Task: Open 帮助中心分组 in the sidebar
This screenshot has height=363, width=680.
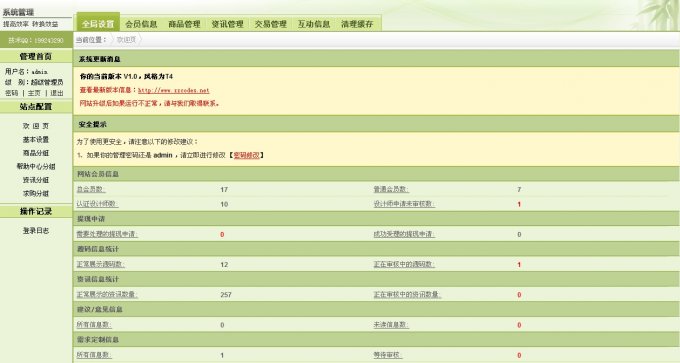Action: pos(36,166)
